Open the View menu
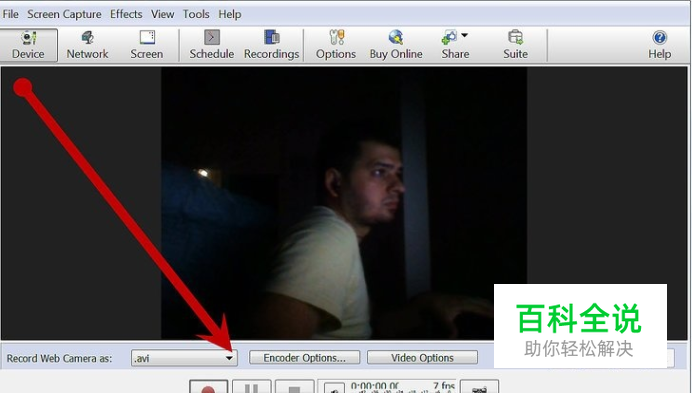 click(x=162, y=14)
